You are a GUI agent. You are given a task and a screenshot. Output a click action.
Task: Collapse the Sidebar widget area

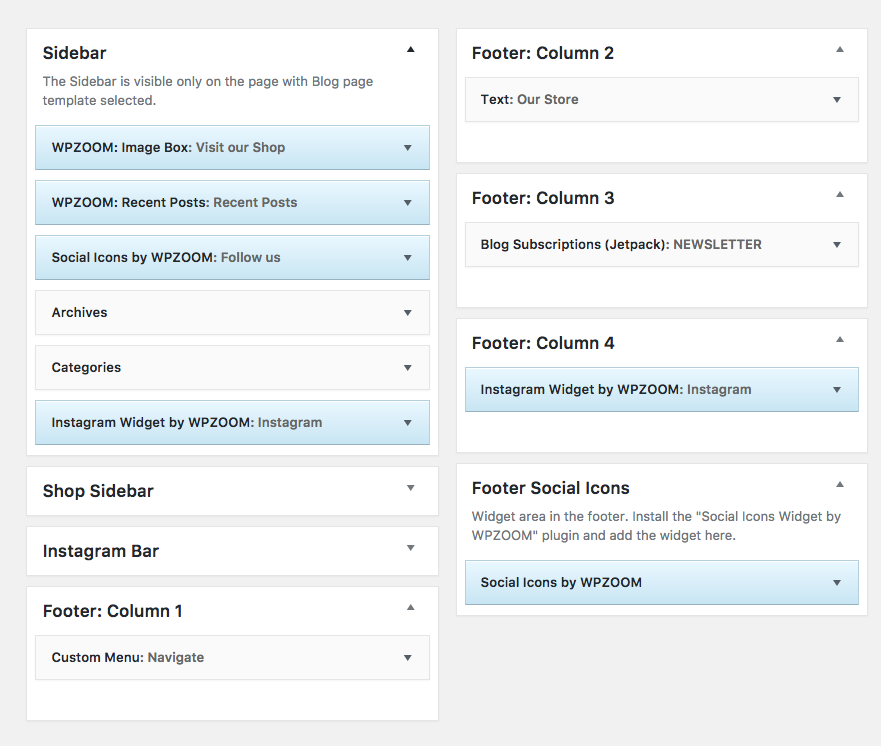[x=411, y=49]
